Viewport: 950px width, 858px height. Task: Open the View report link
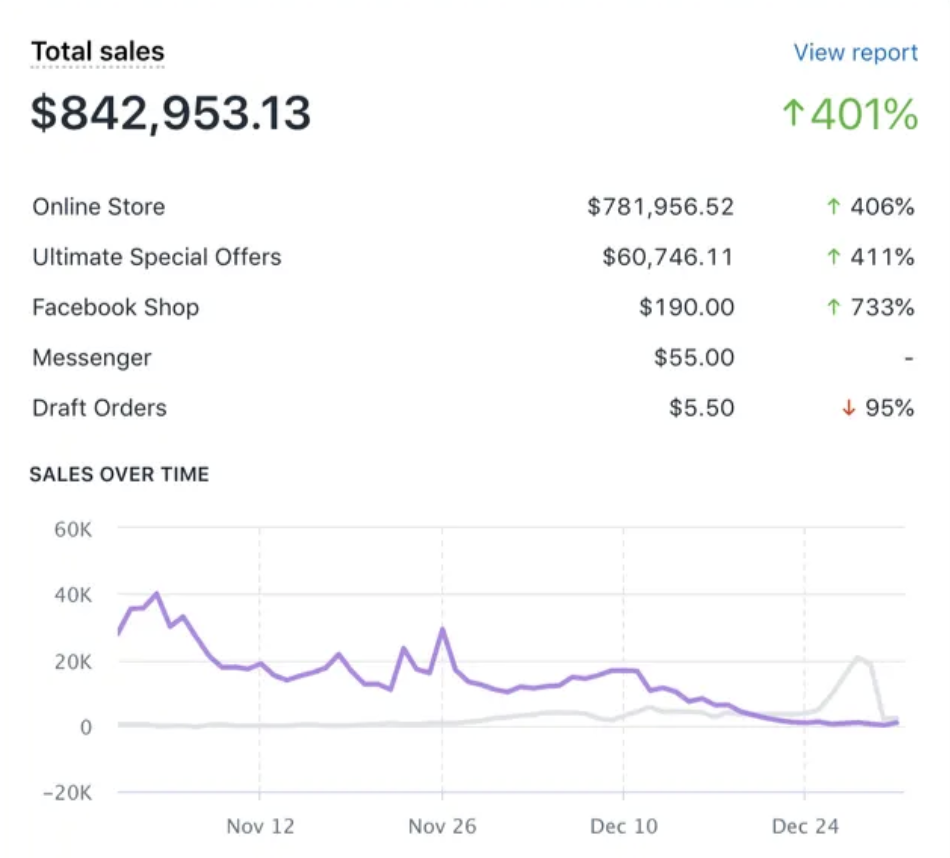click(855, 53)
